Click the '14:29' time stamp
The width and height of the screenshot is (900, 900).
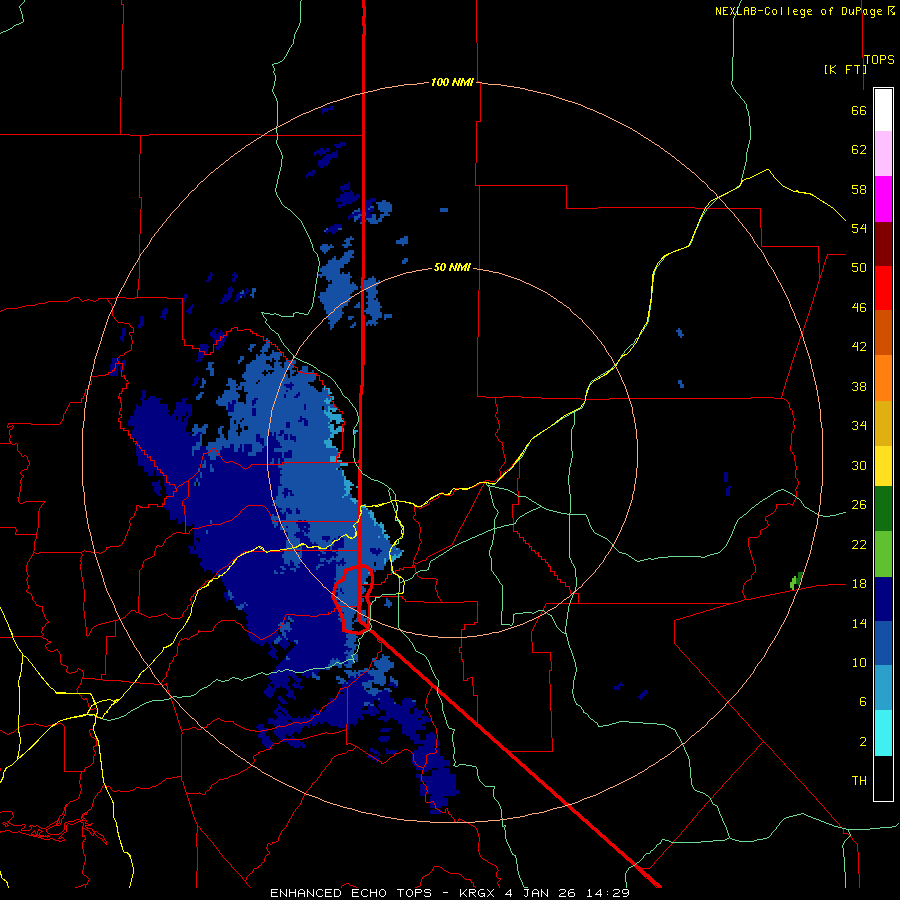point(608,893)
